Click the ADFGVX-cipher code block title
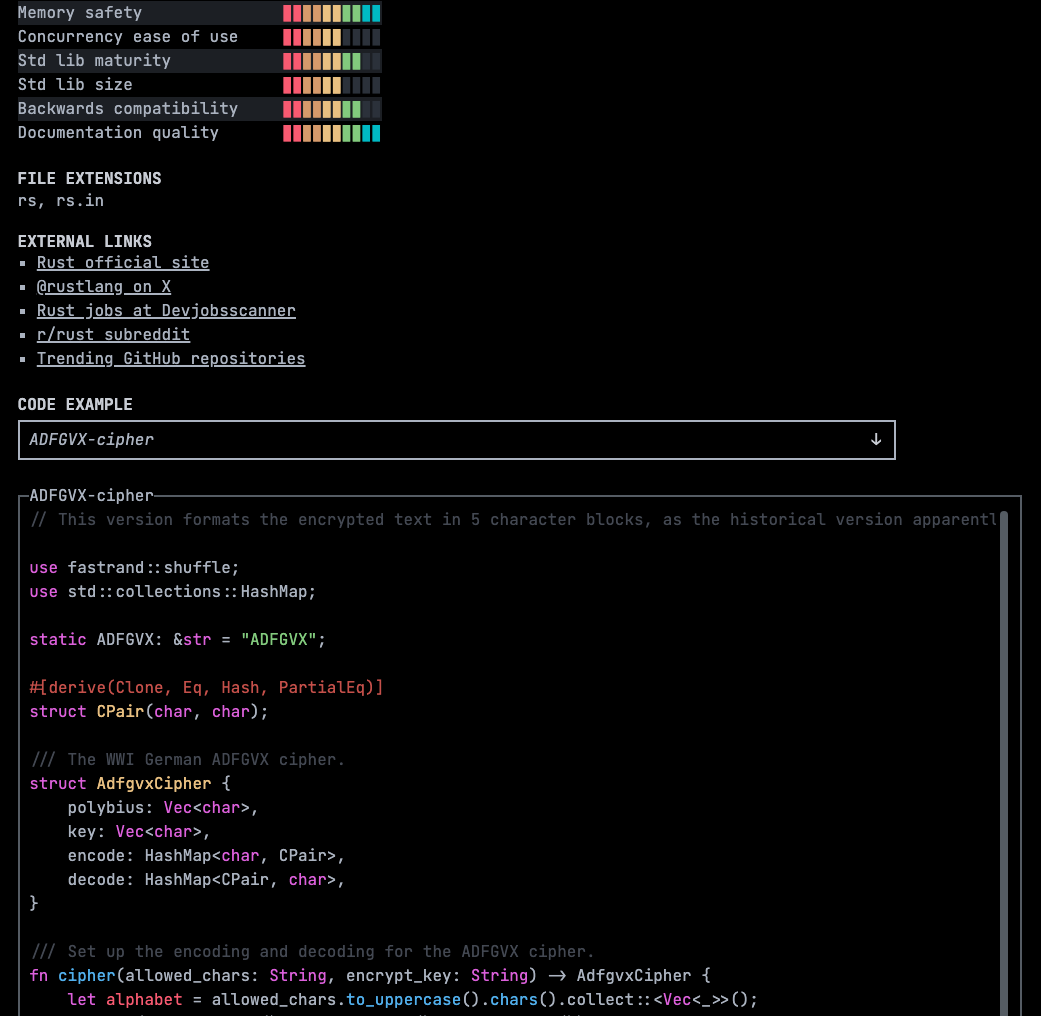 tap(92, 495)
